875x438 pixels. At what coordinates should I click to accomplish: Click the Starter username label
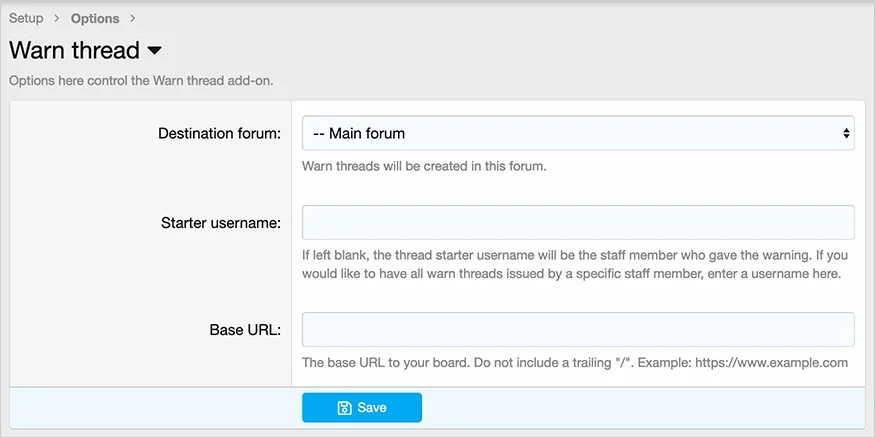pyautogui.click(x=221, y=223)
